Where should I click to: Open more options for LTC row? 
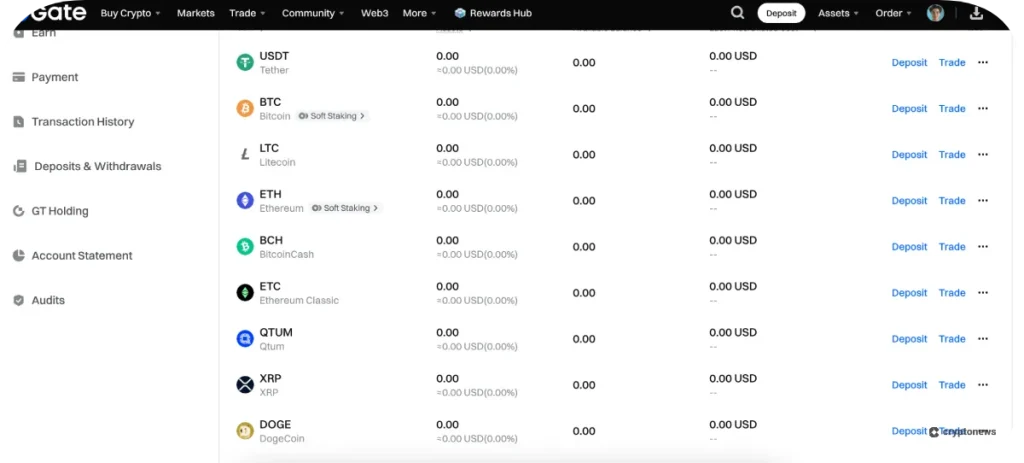(x=983, y=155)
